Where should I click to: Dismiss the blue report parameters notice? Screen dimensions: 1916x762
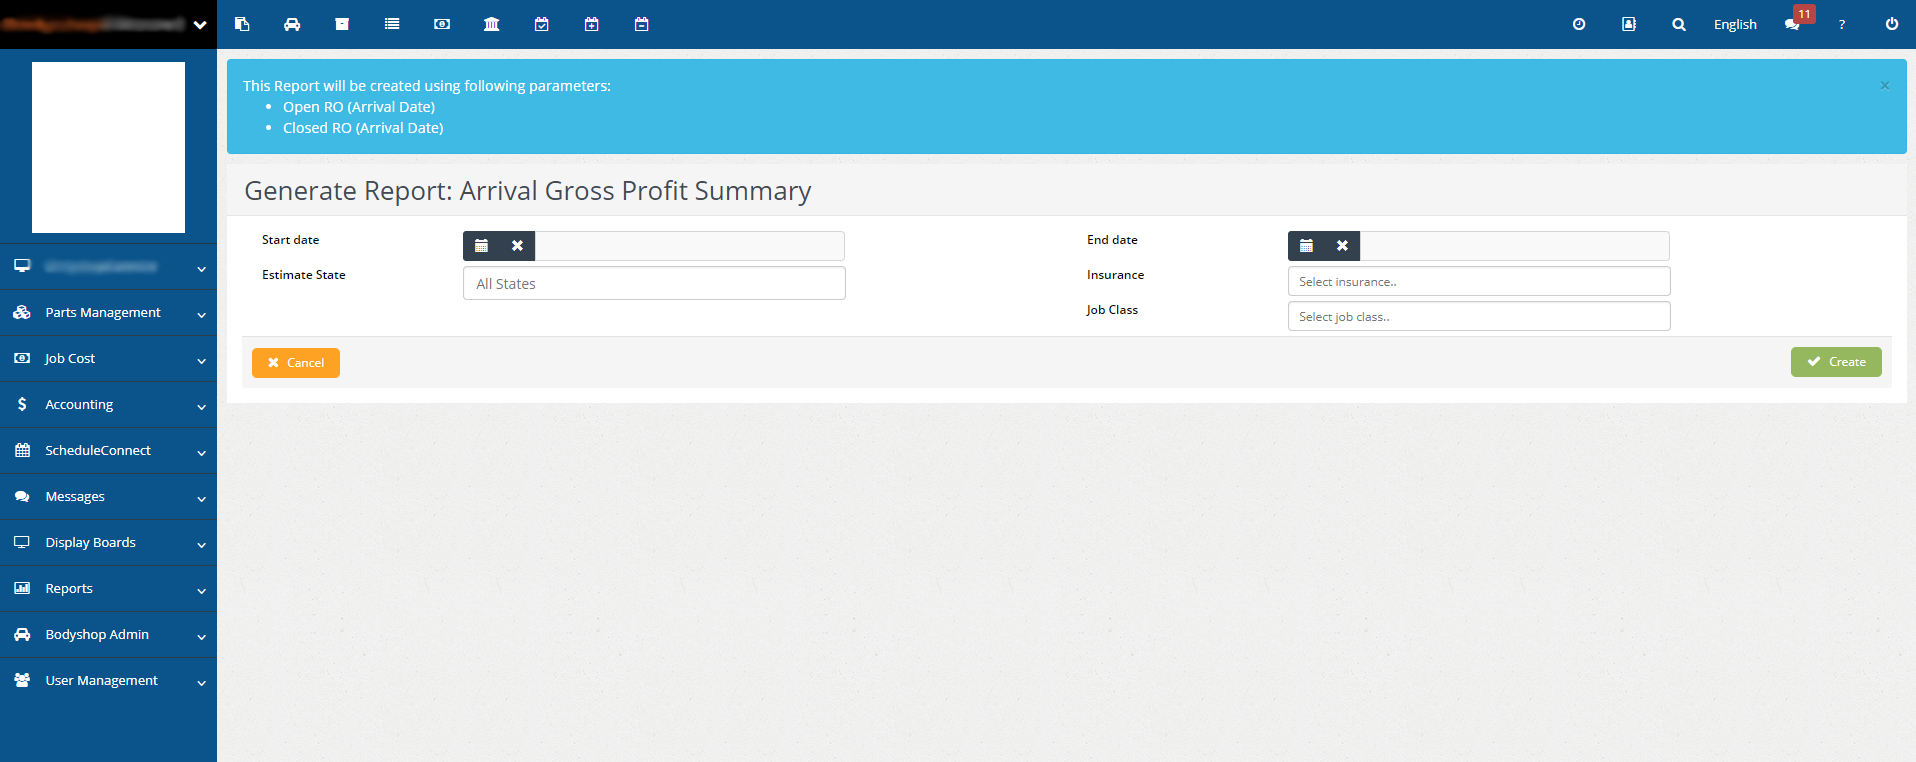[x=1885, y=85]
